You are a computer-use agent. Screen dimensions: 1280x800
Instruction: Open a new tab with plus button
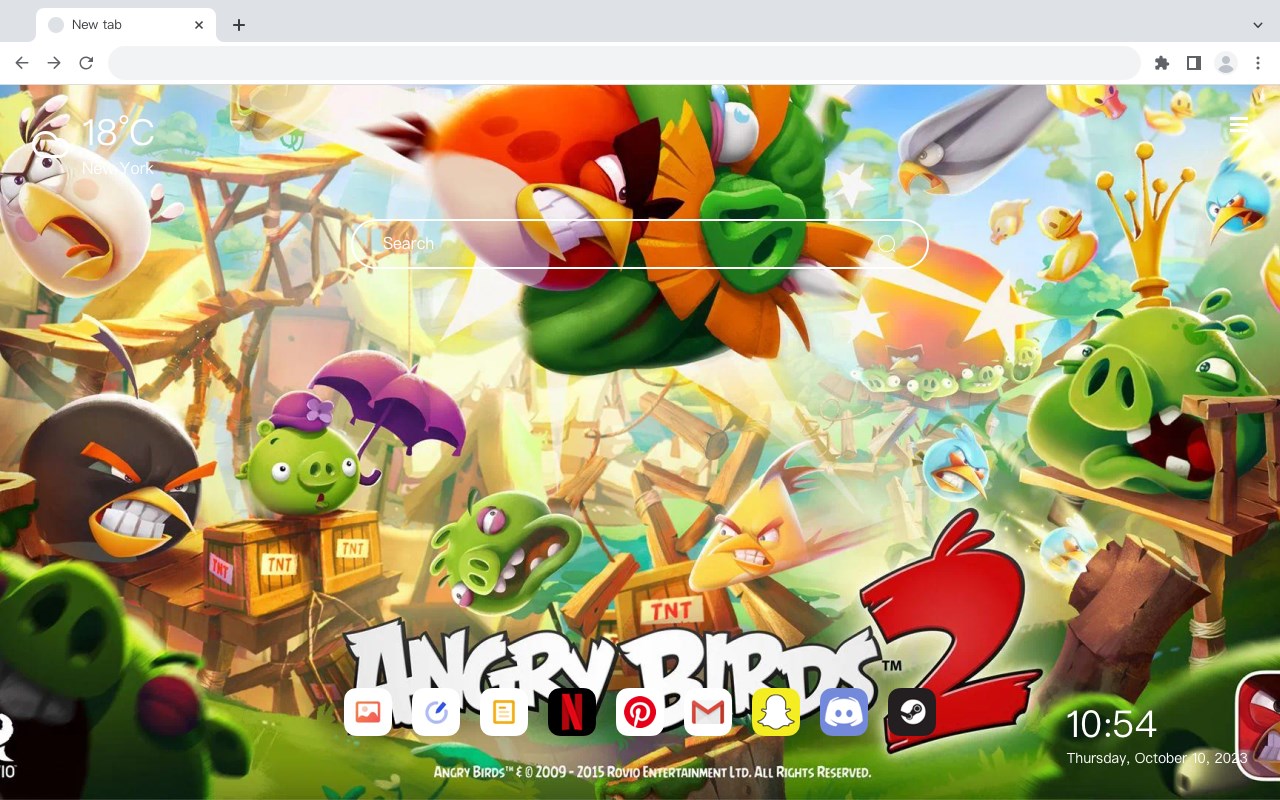coord(238,25)
